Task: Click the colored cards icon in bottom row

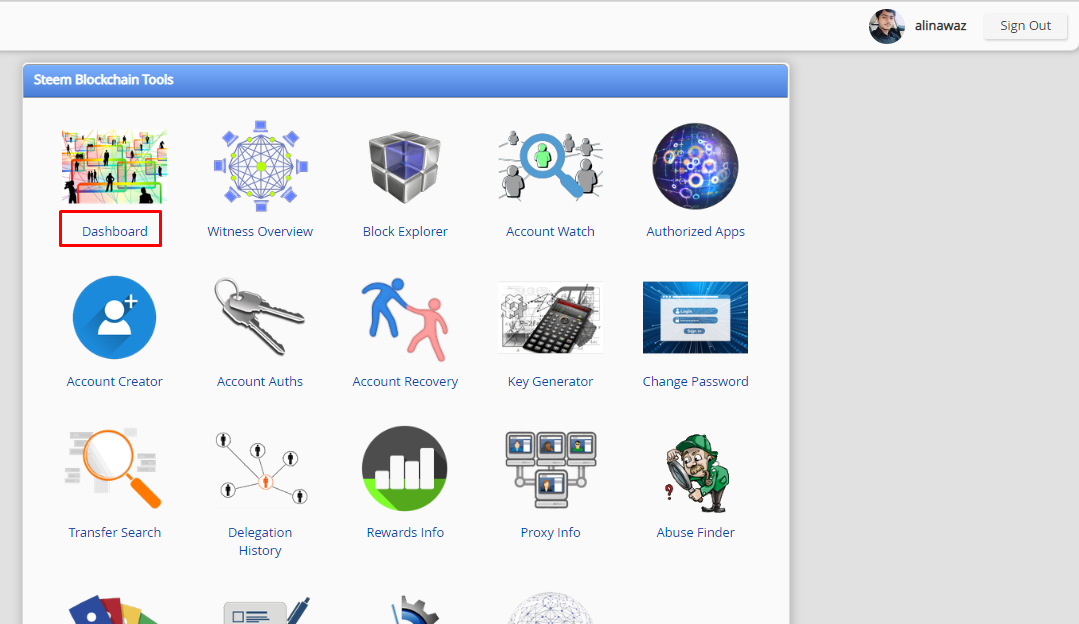Action: point(114,610)
